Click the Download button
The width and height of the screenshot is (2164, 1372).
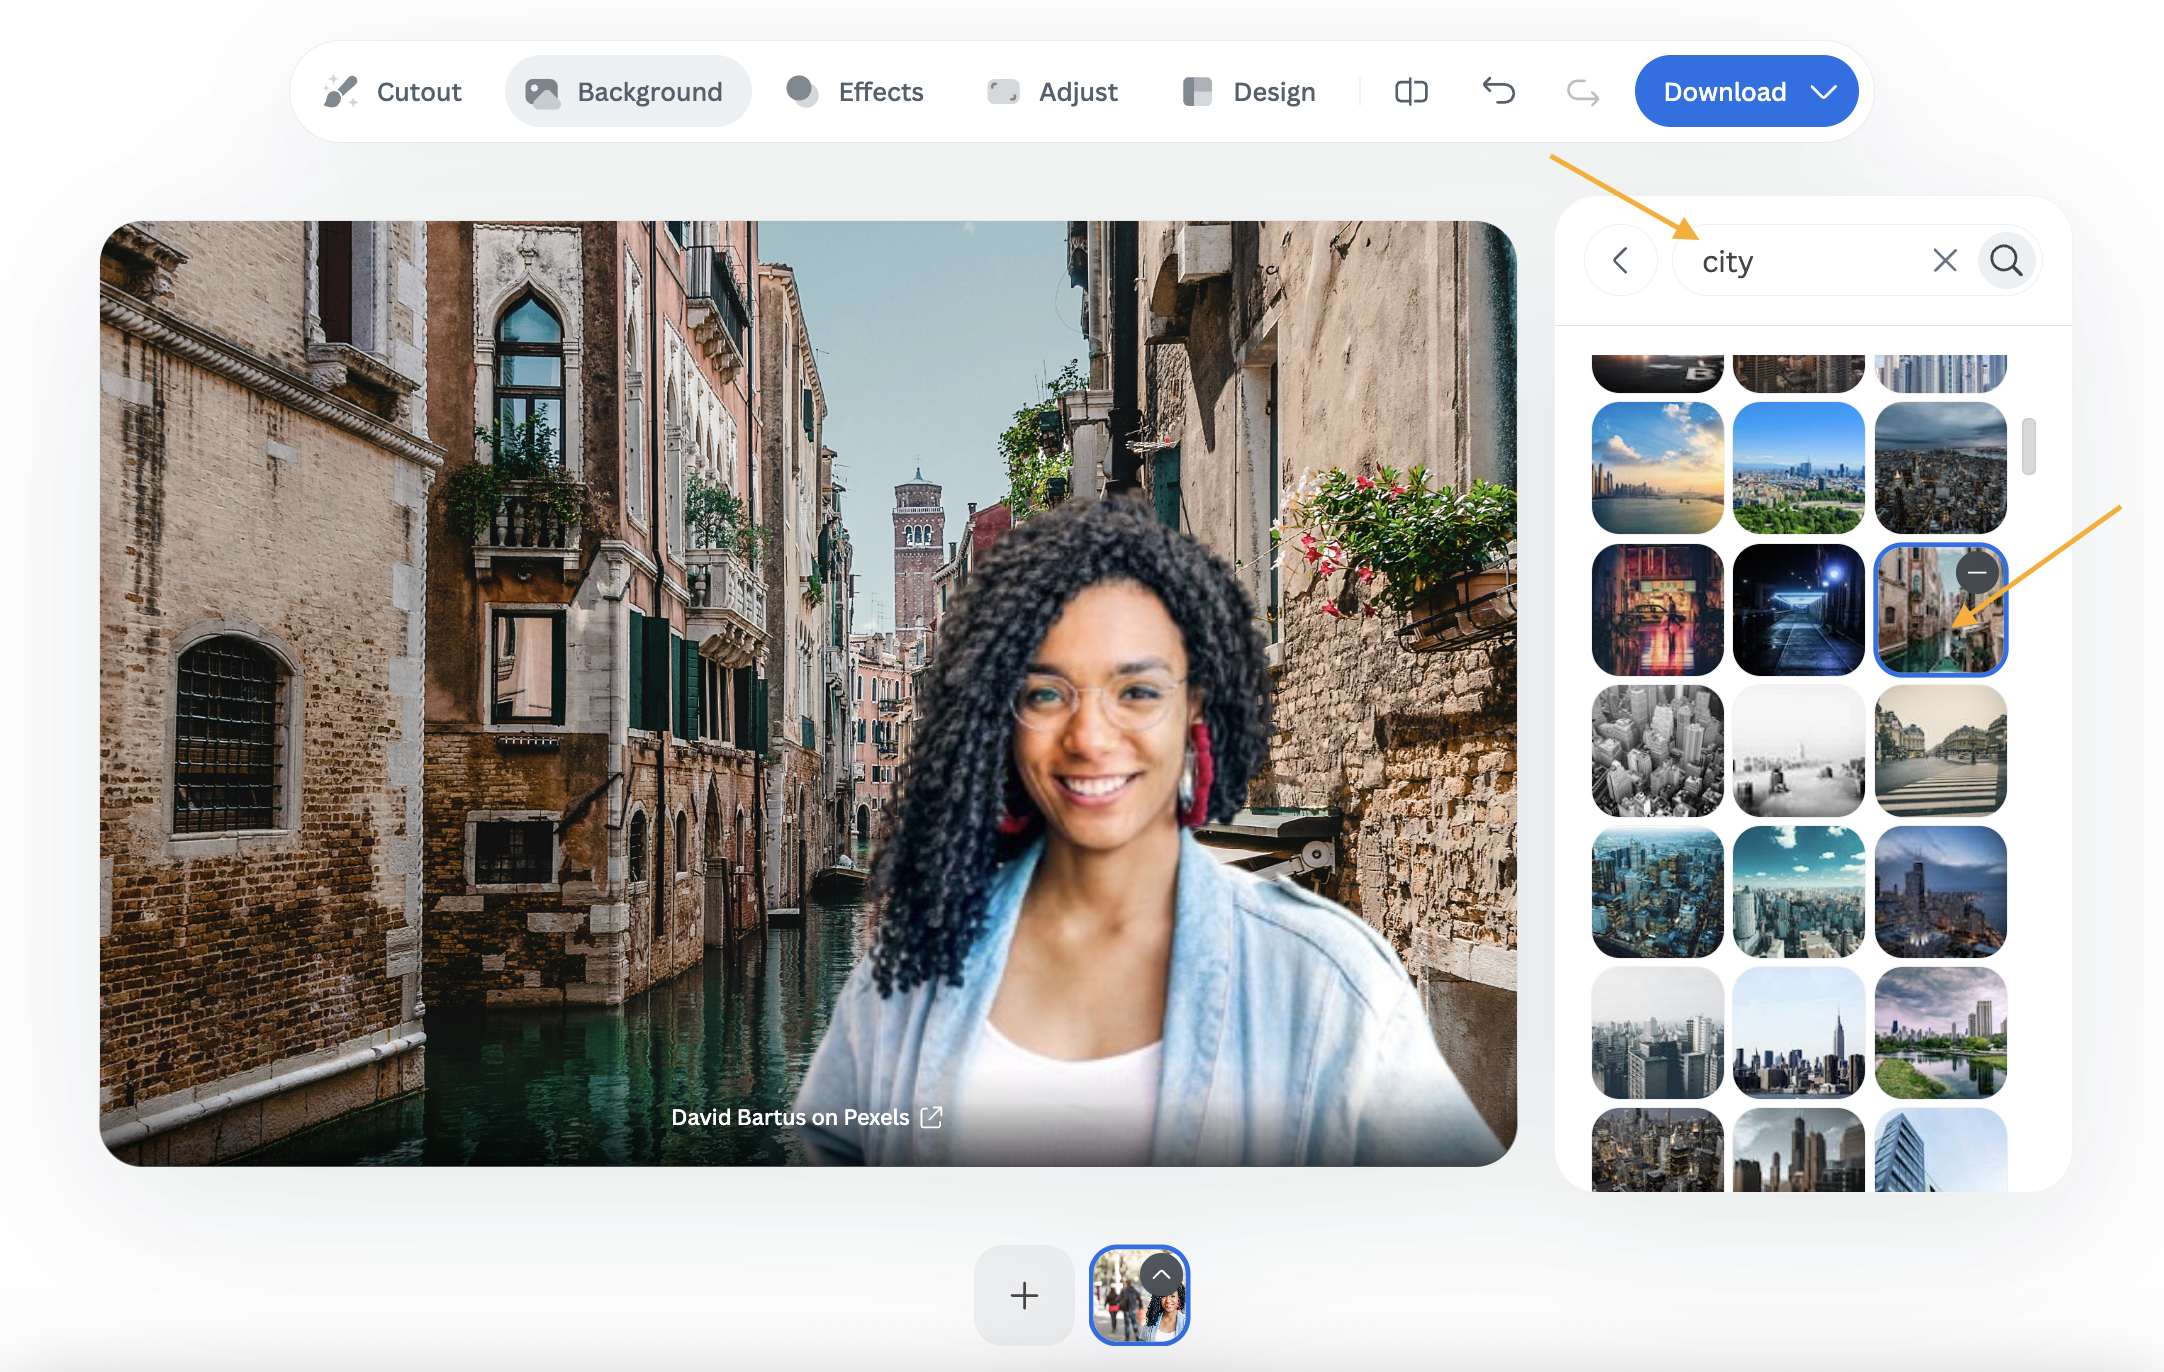[x=1724, y=92]
